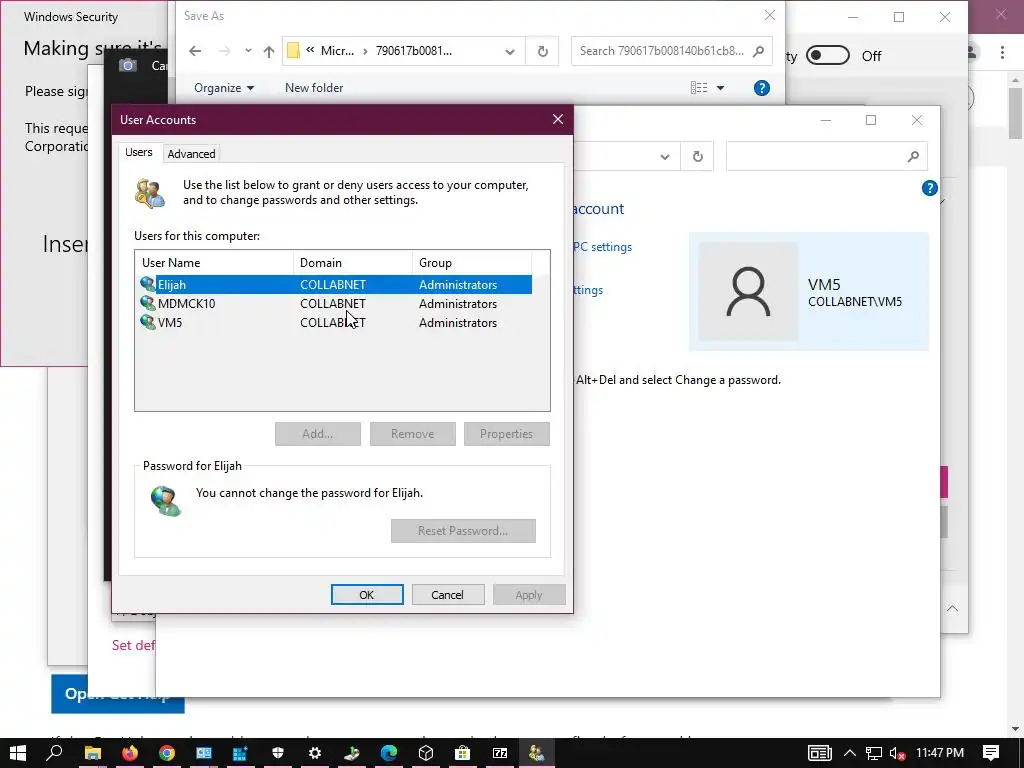1024x768 pixels.
Task: Click New folder in Save As
Action: tap(313, 88)
